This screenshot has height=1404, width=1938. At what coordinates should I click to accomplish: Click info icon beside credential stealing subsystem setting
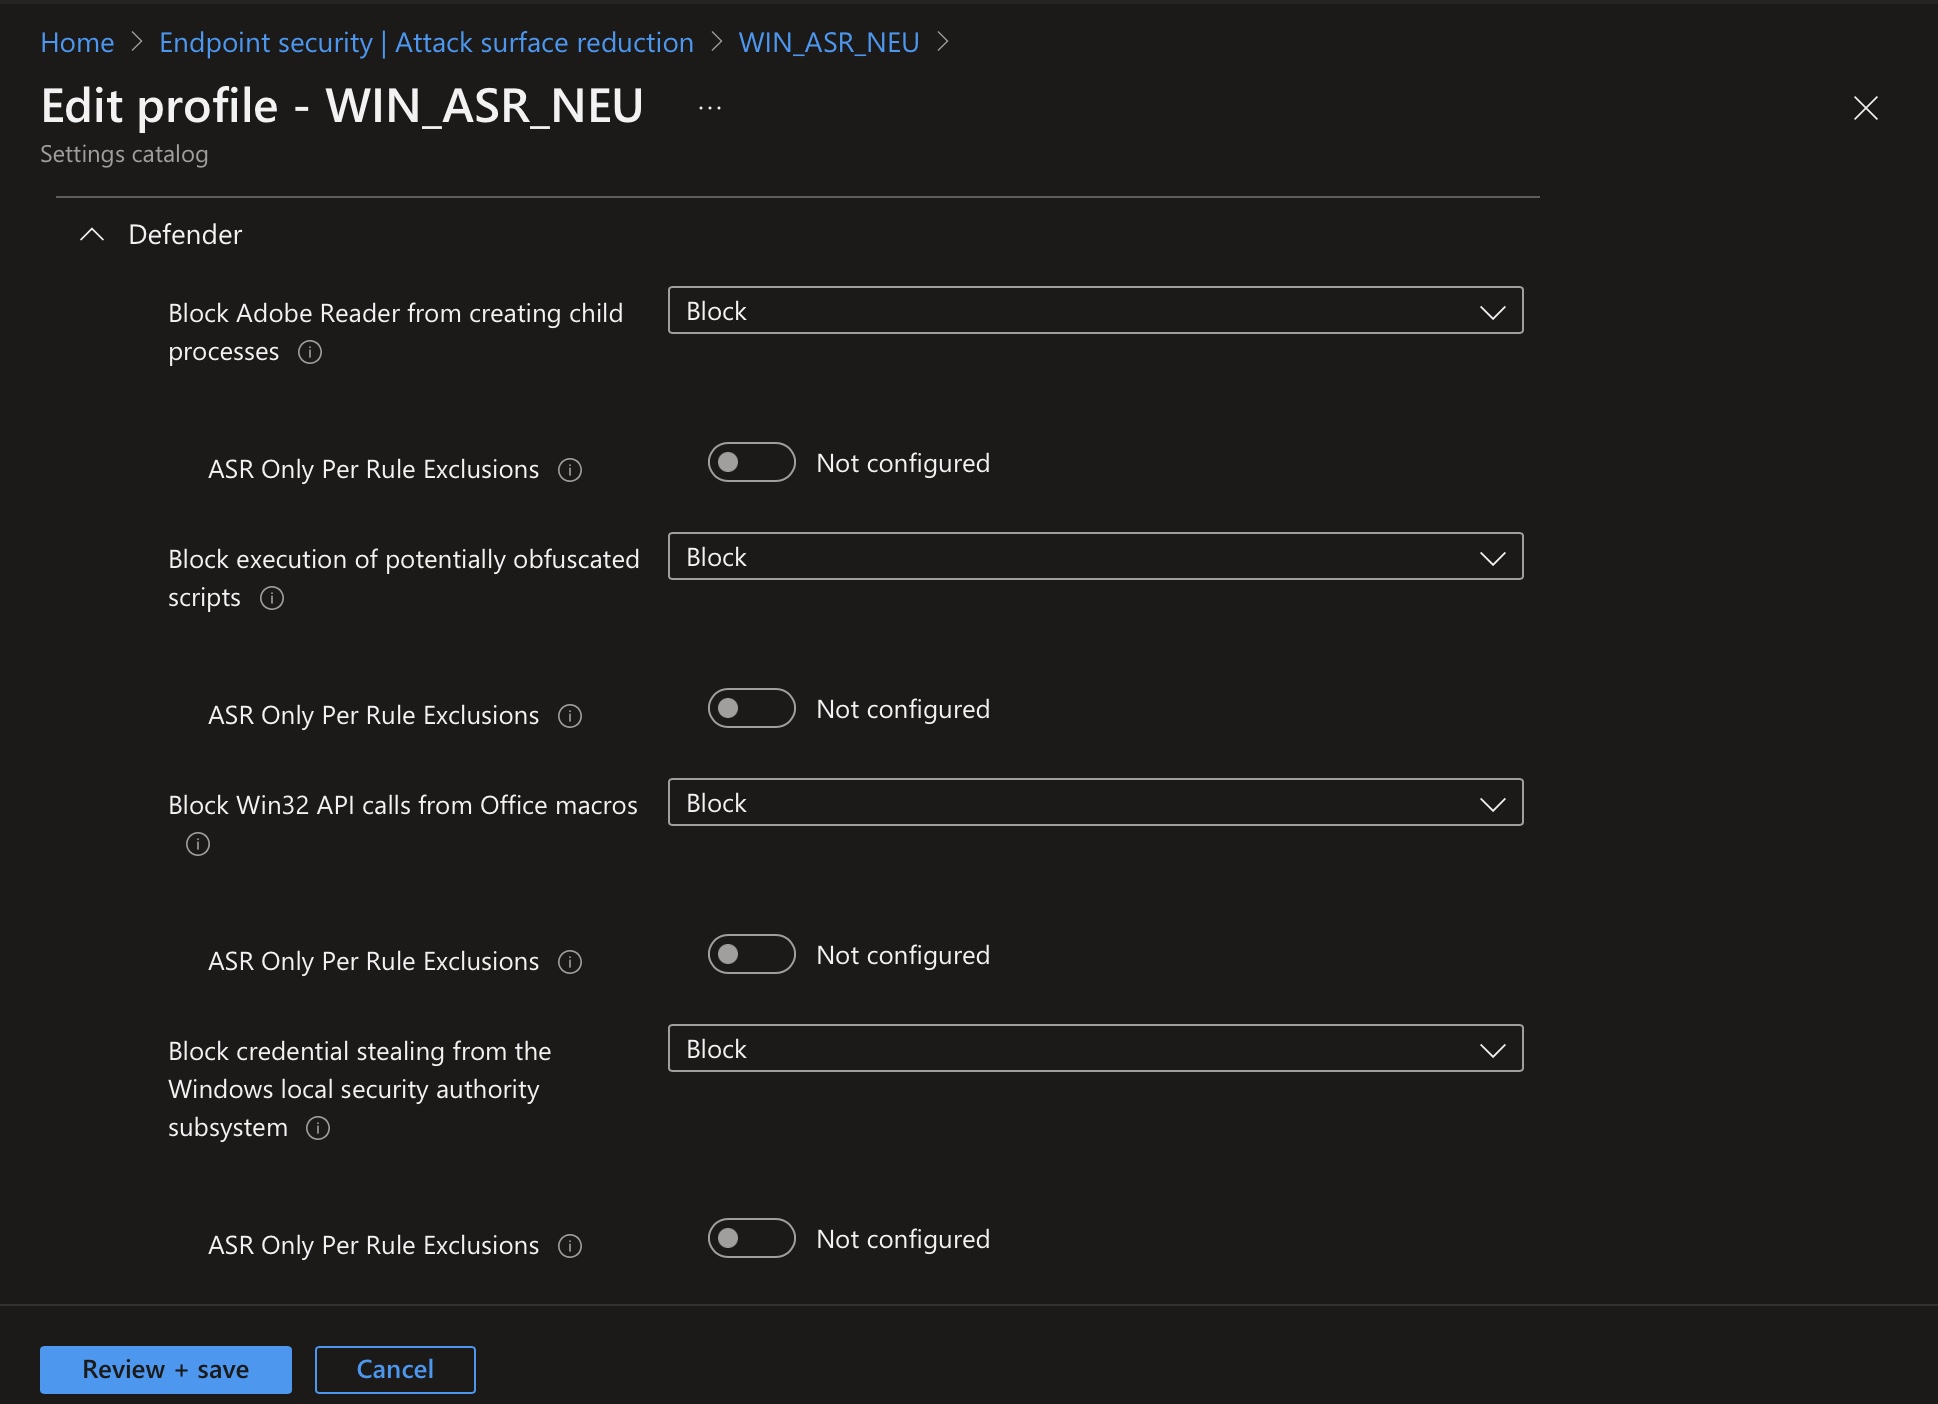coord(318,1128)
